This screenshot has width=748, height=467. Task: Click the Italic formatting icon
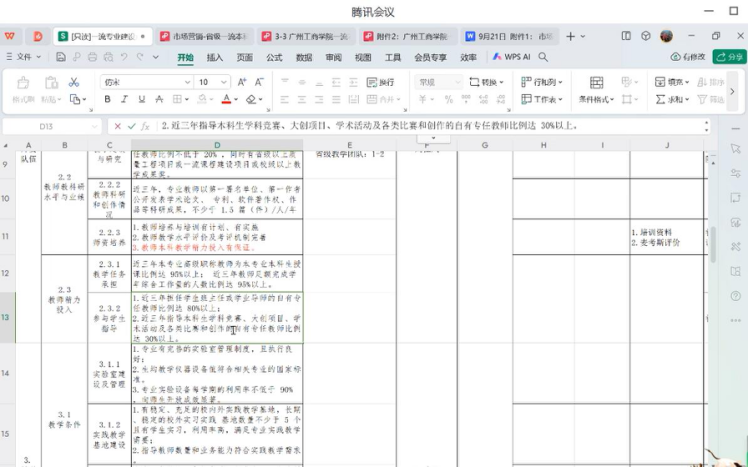click(124, 100)
